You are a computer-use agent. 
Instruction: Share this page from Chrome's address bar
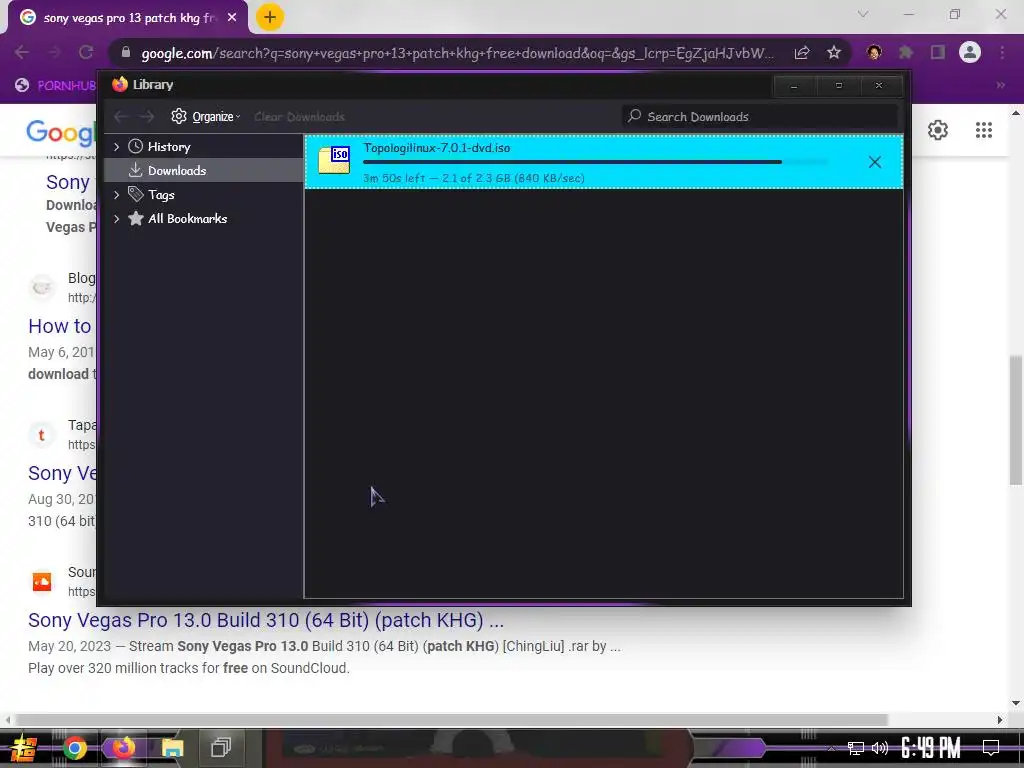click(x=802, y=53)
